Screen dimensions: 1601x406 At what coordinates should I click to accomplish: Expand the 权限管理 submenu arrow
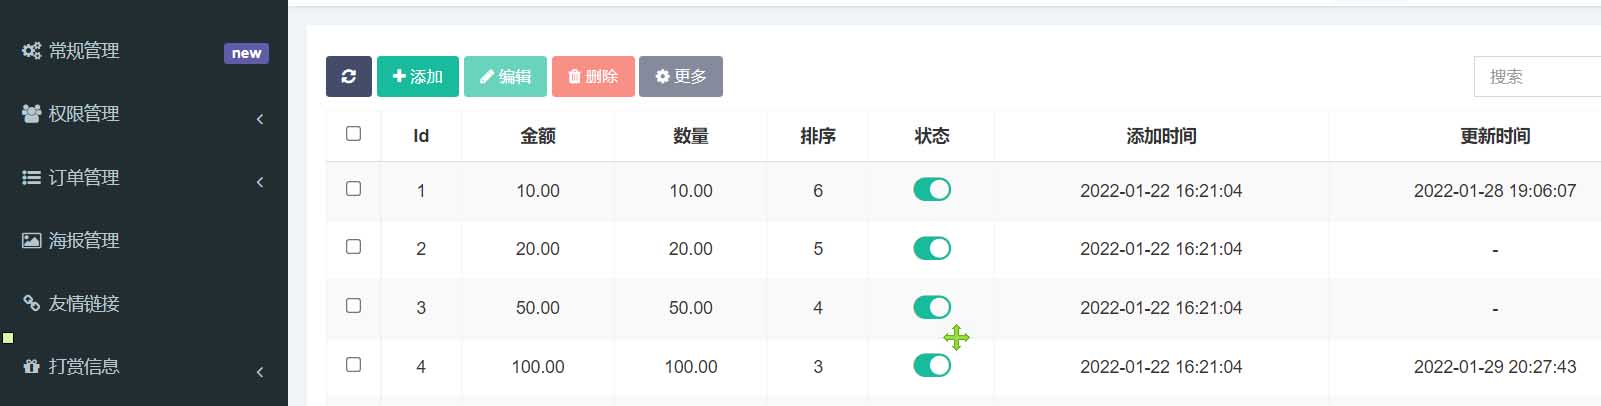click(x=260, y=119)
